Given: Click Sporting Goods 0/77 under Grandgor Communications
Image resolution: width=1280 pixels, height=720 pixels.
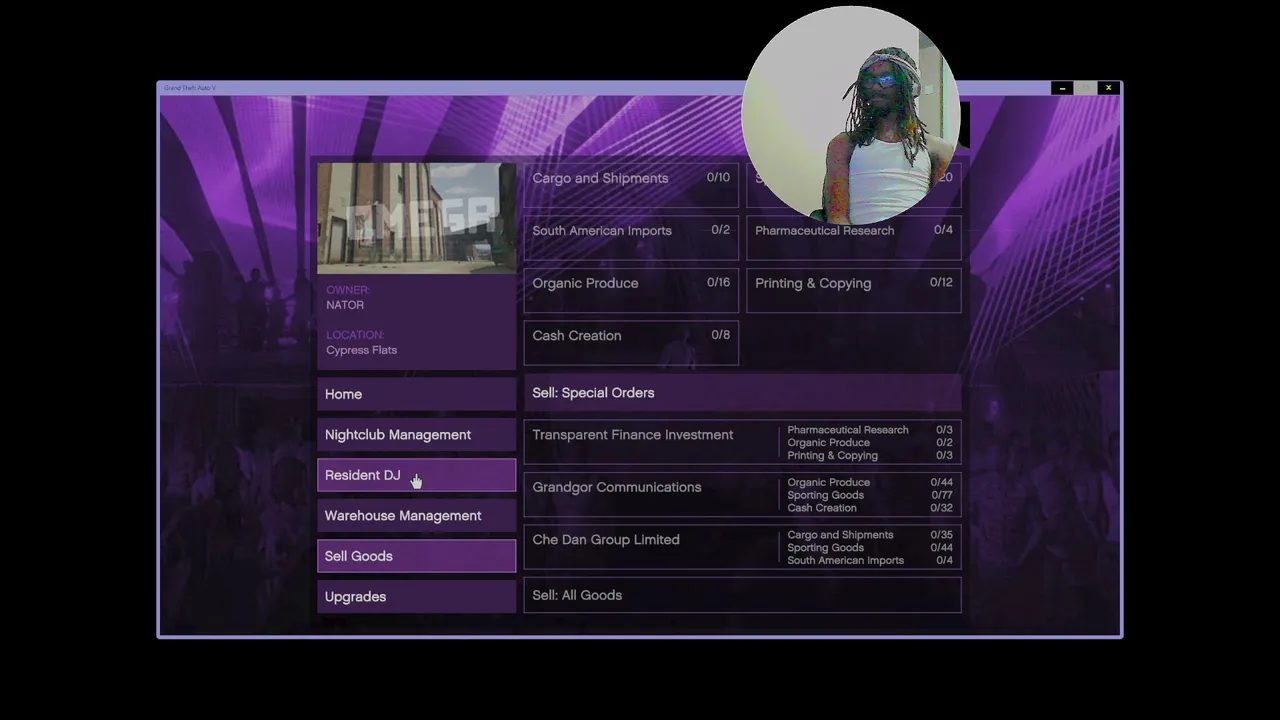Looking at the screenshot, I should click(870, 495).
